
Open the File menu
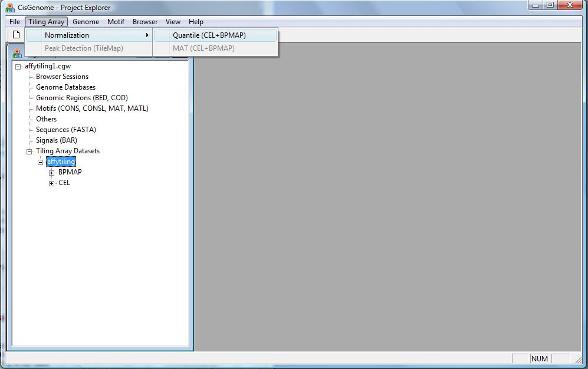(x=15, y=22)
